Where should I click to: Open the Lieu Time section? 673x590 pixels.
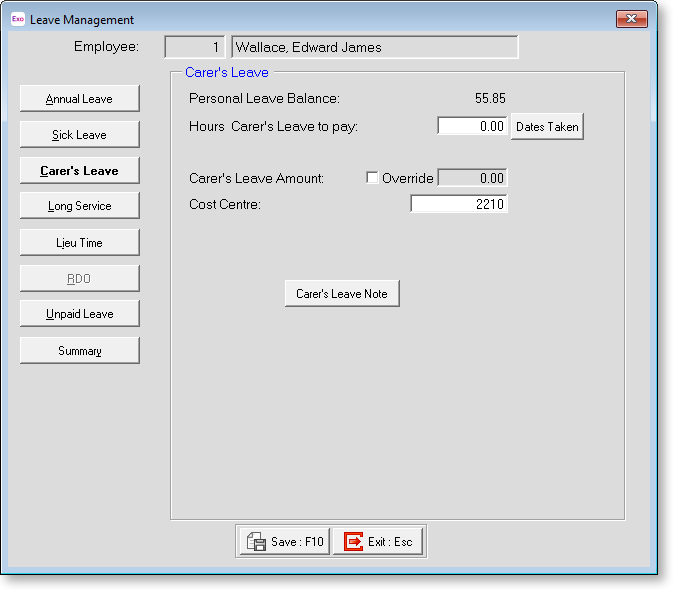coord(79,242)
